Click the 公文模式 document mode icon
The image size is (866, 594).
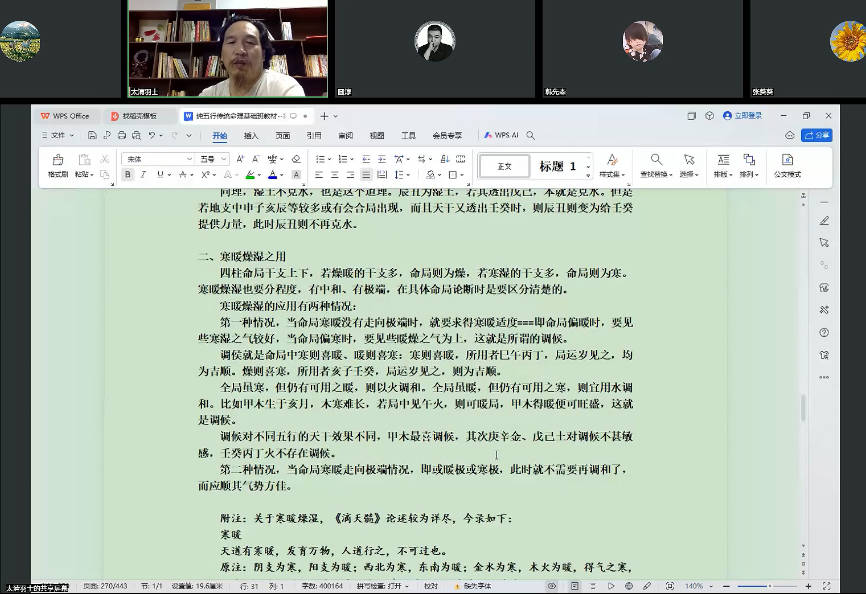tap(787, 165)
